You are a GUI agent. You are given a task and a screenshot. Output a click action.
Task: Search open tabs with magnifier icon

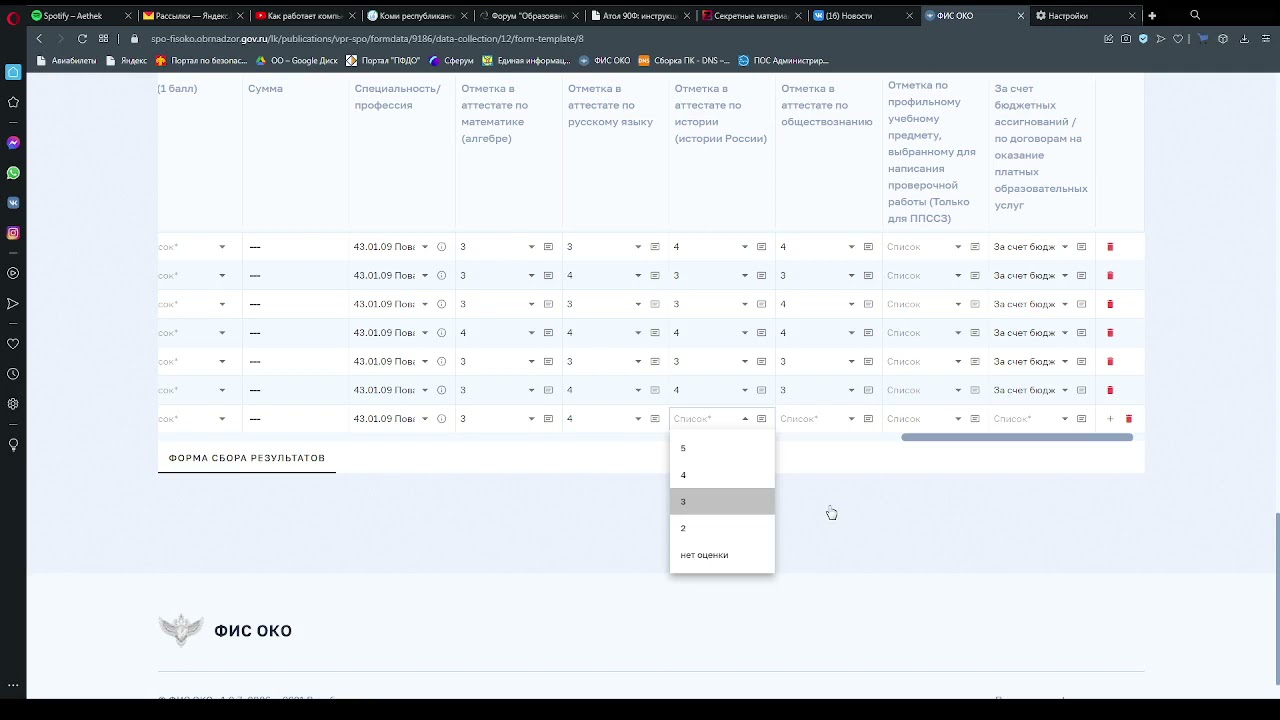[1195, 16]
